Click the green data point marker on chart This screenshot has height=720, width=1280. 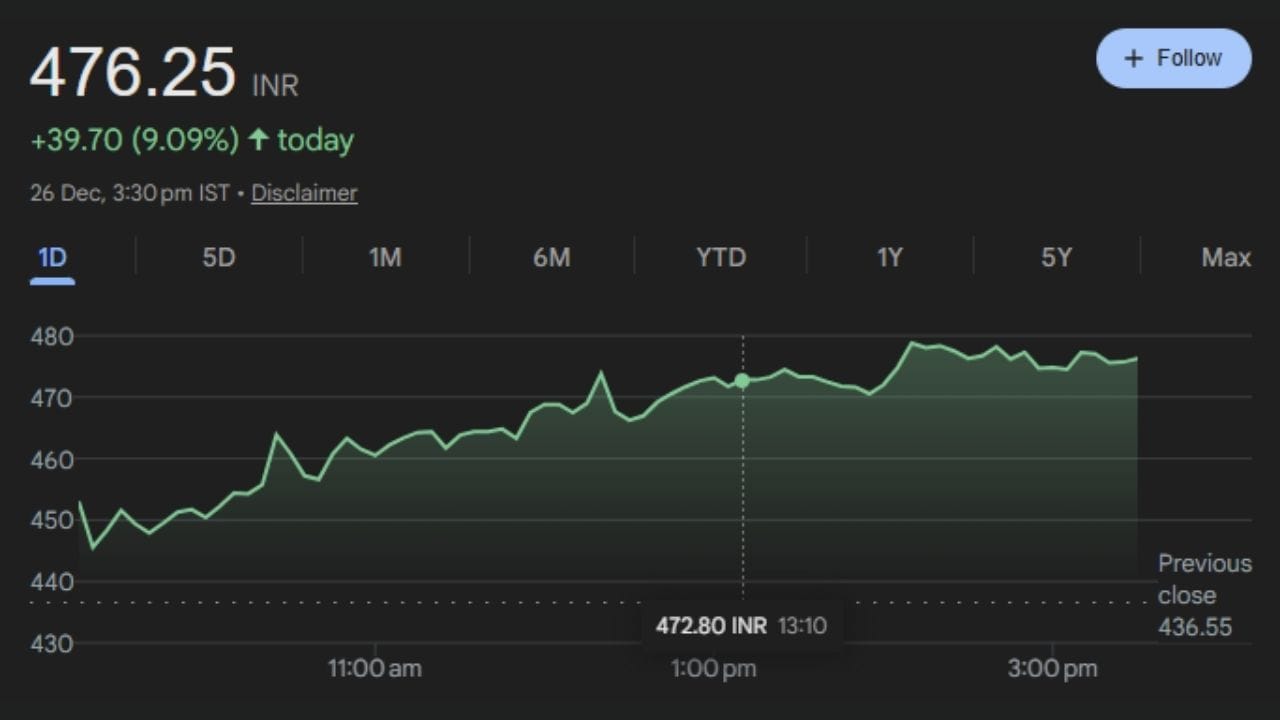(742, 381)
